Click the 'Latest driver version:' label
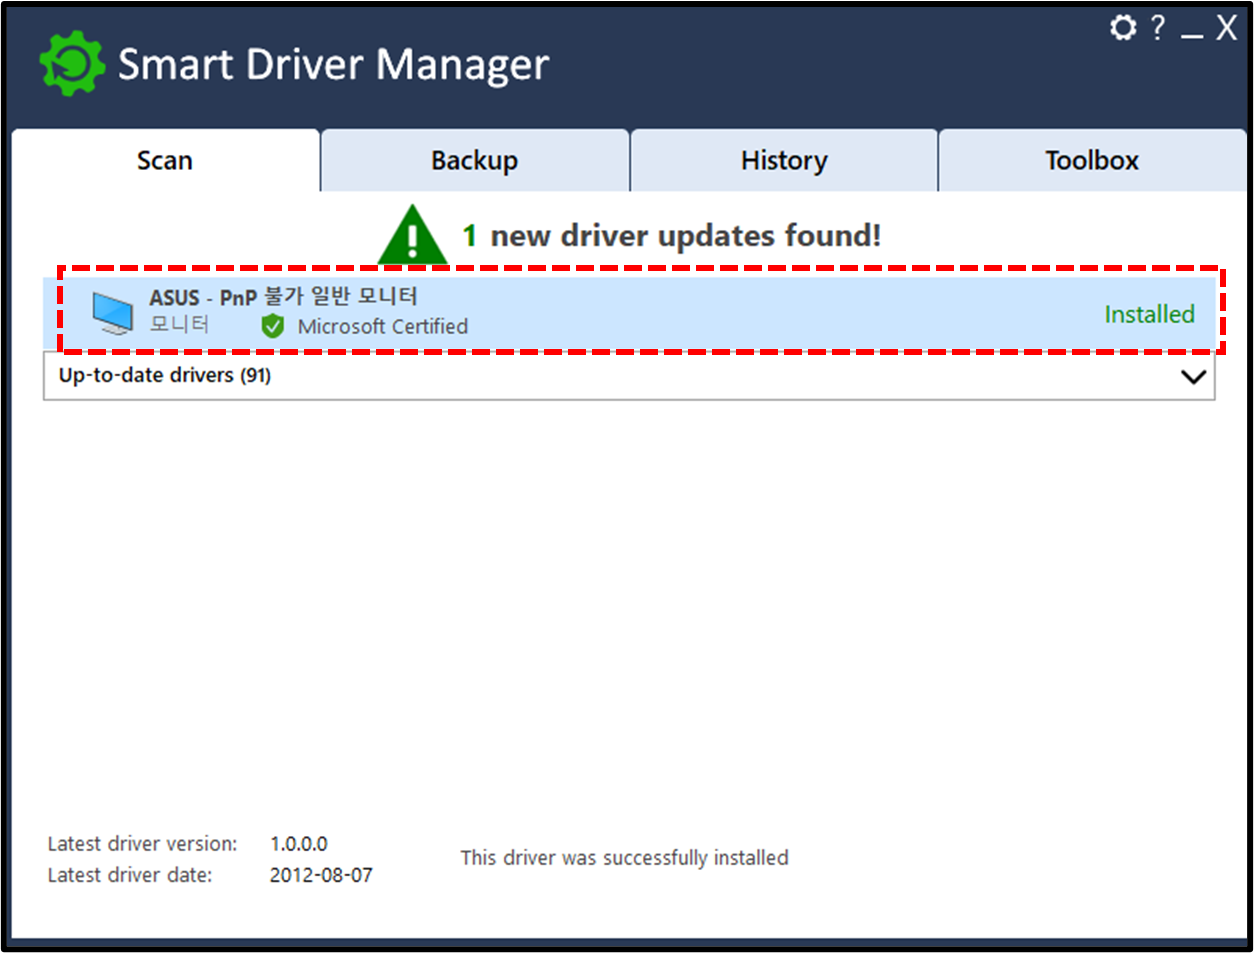The image size is (1254, 953). coord(143,844)
